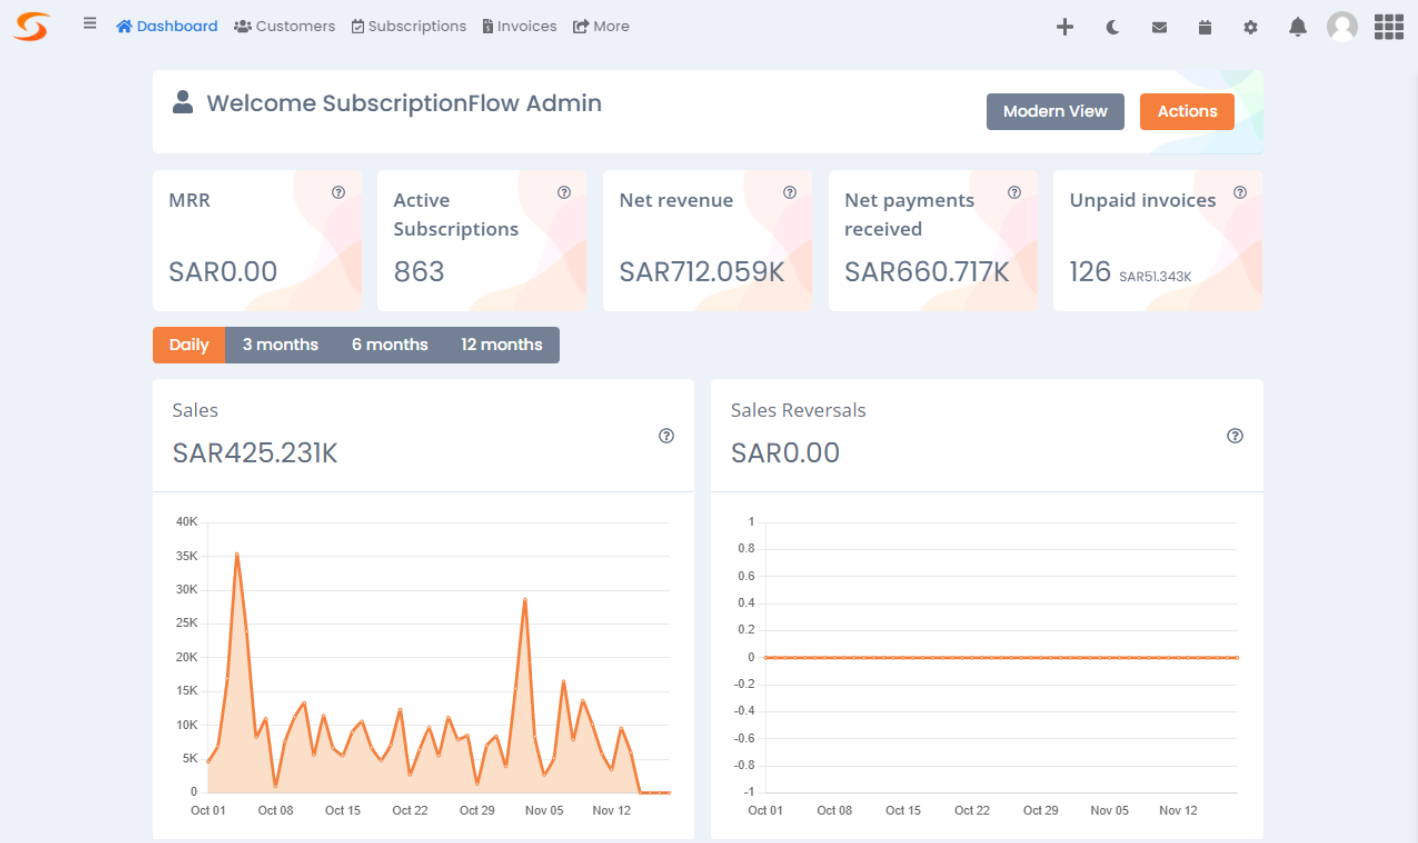Show notifications with the bell icon
The height and width of the screenshot is (843, 1418).
tap(1298, 27)
